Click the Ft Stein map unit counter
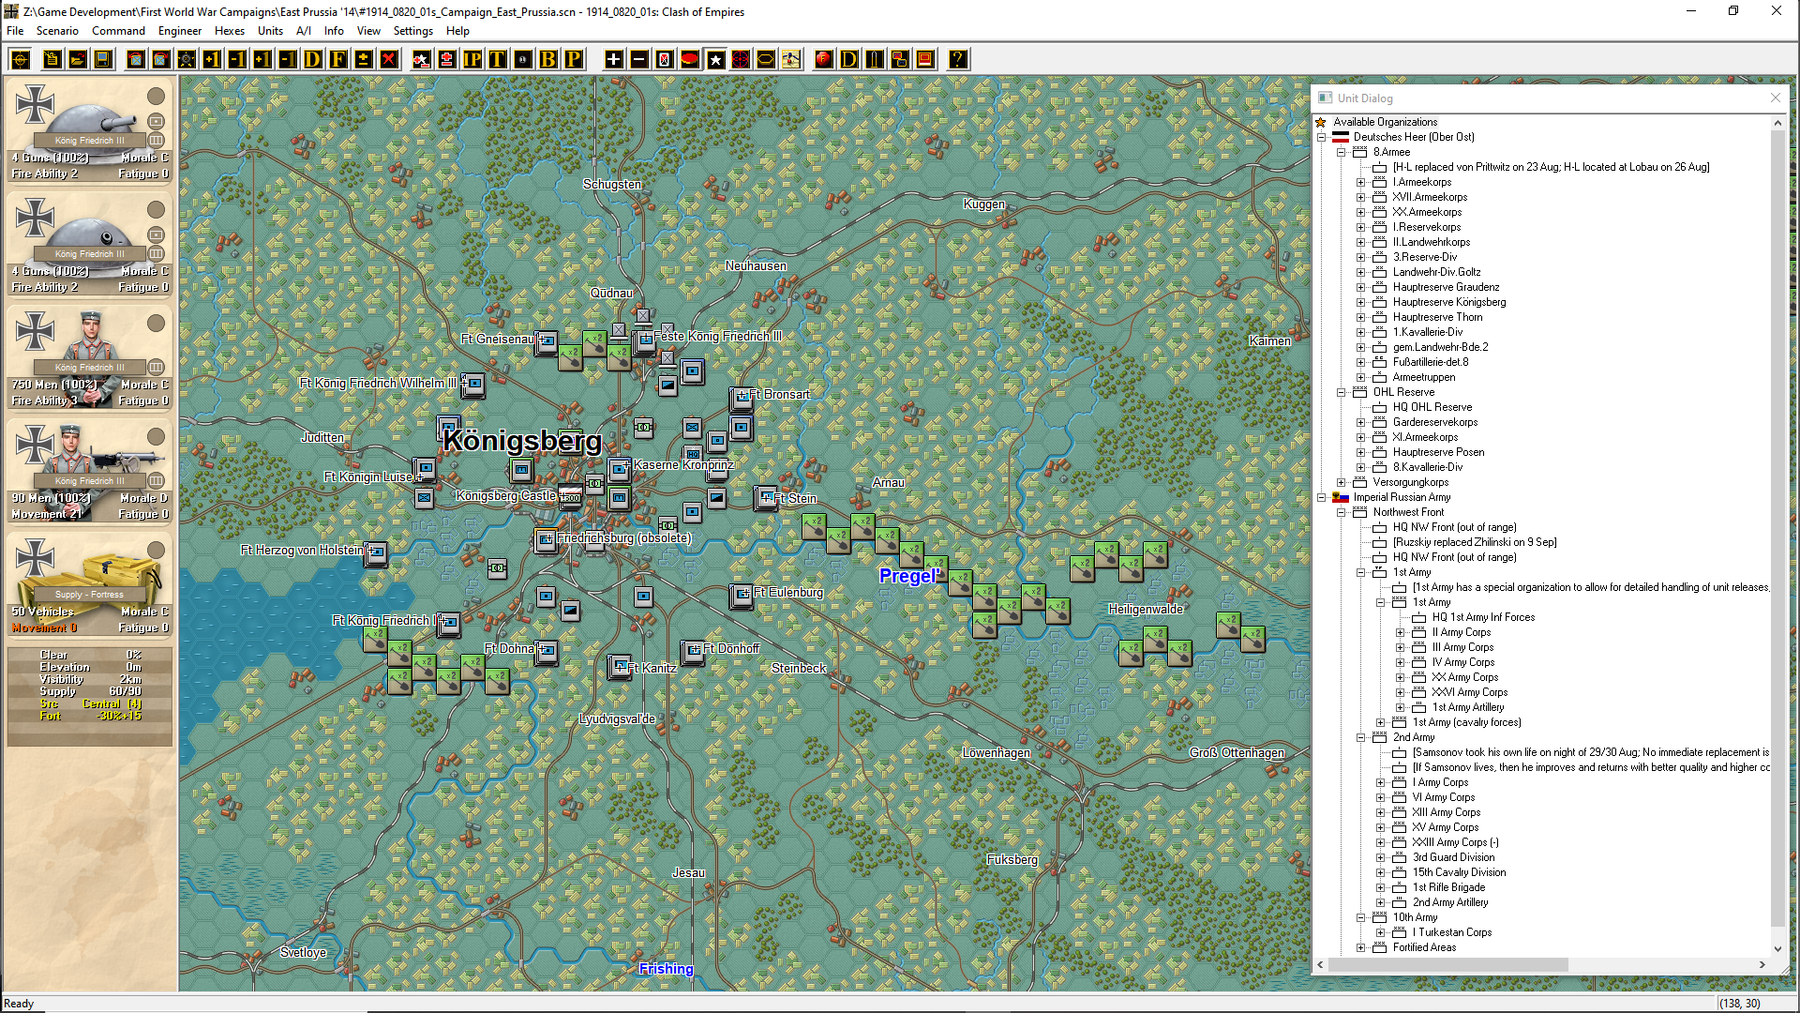 [x=765, y=498]
